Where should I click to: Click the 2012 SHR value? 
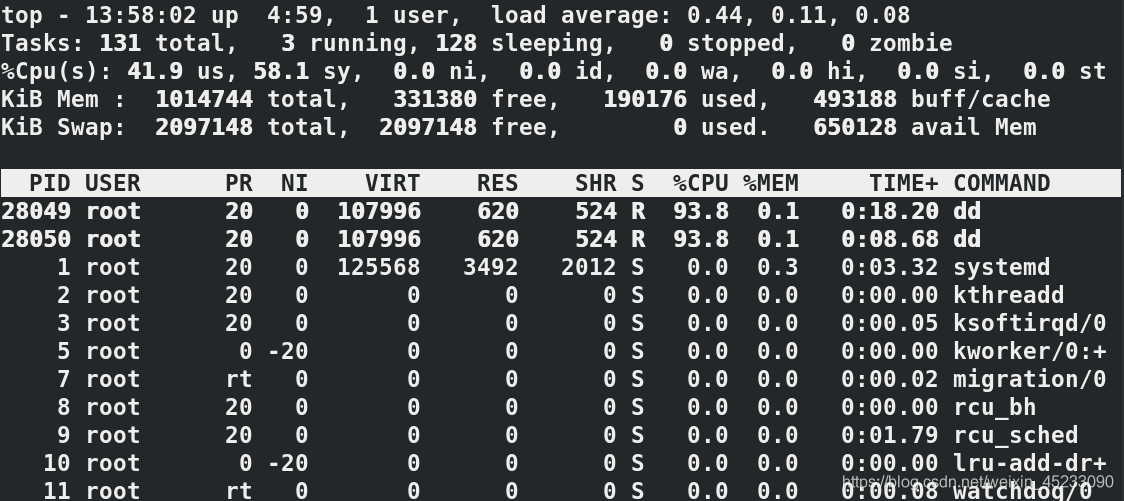(589, 267)
